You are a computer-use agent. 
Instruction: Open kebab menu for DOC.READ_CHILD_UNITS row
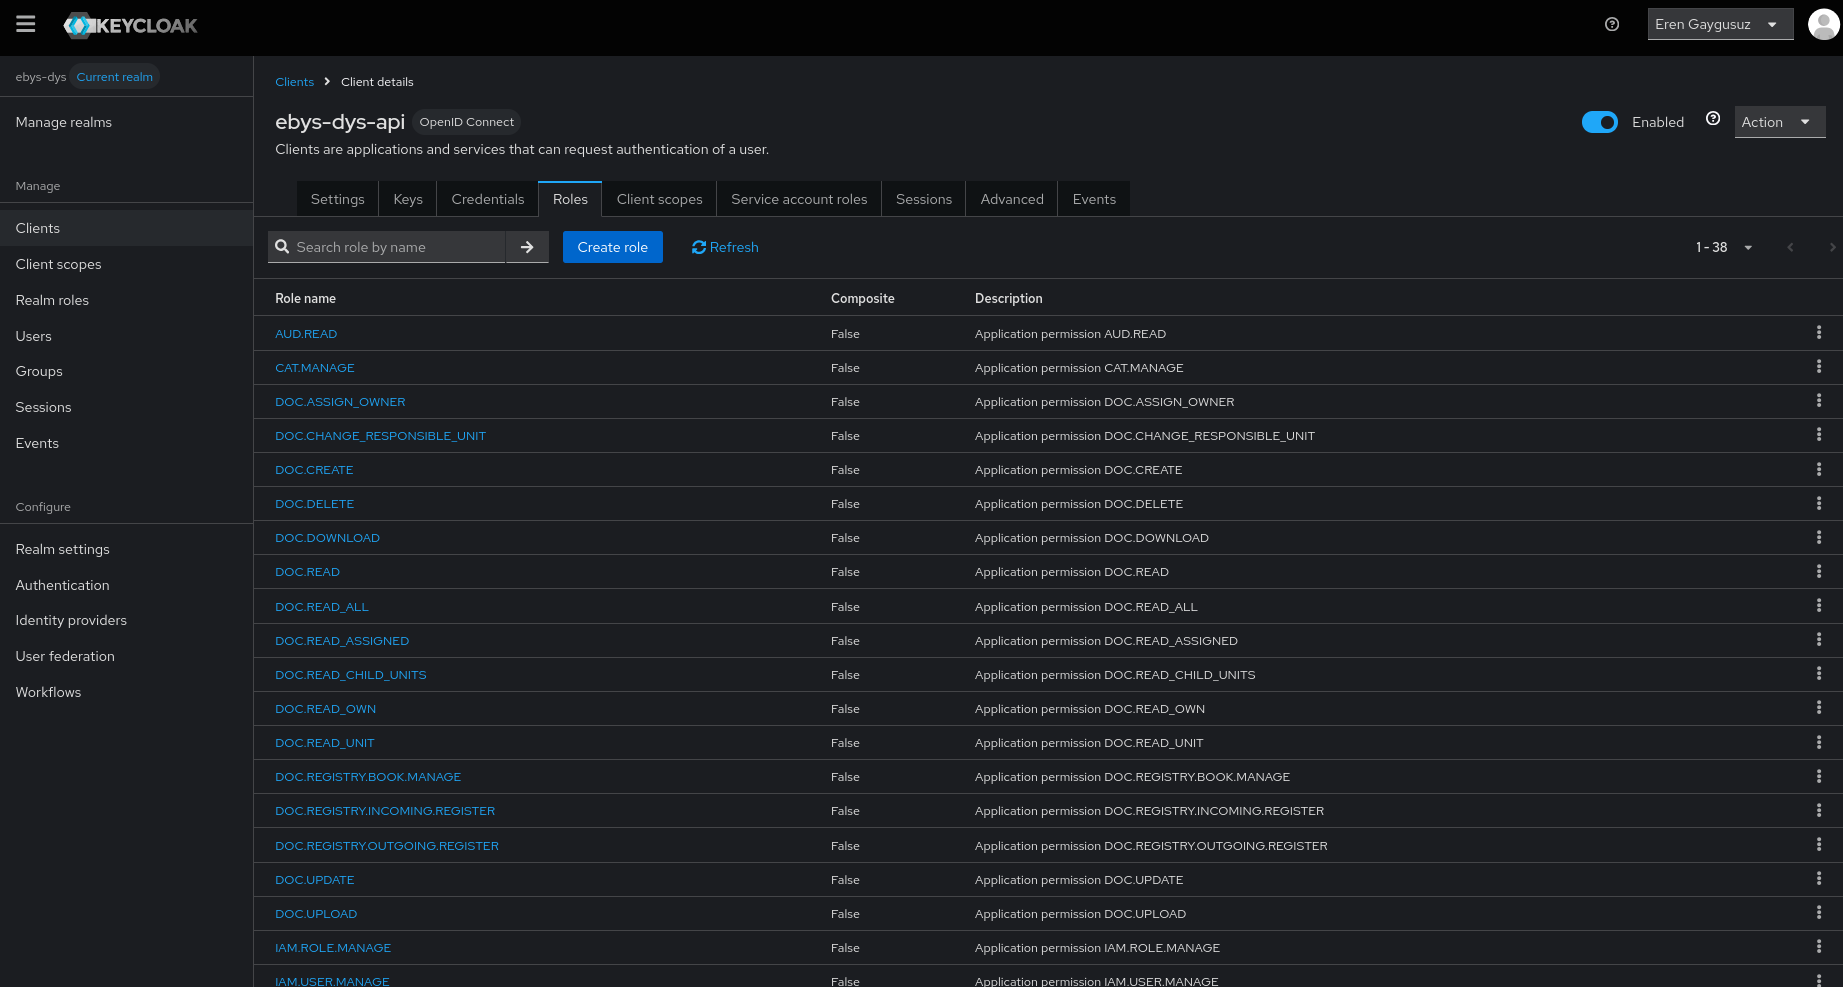1819,673
